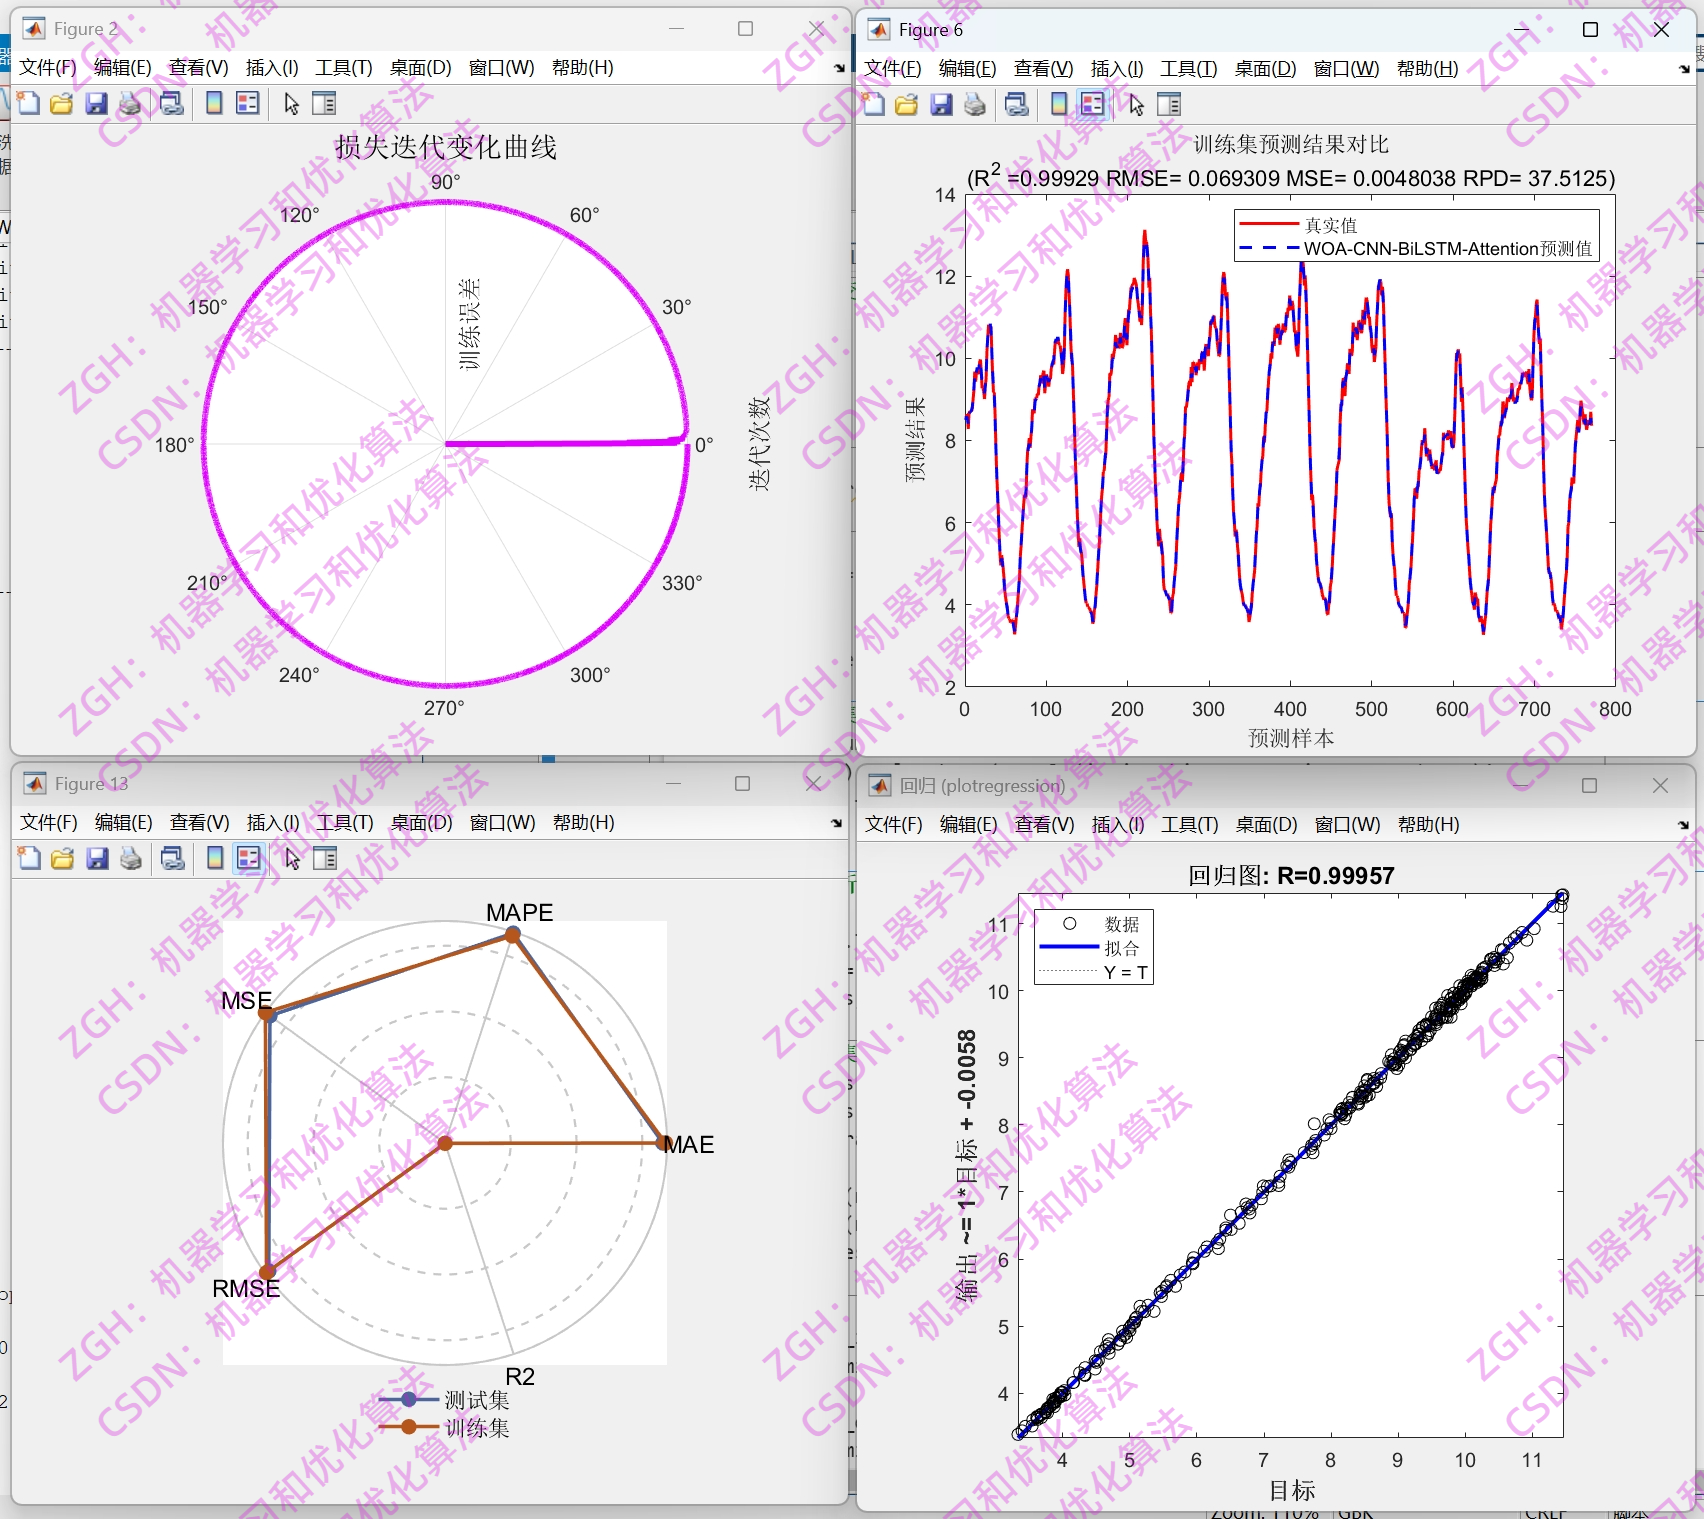1704x1519 pixels.
Task: Open file icon in Figure 6 toolbar
Action: tap(906, 104)
